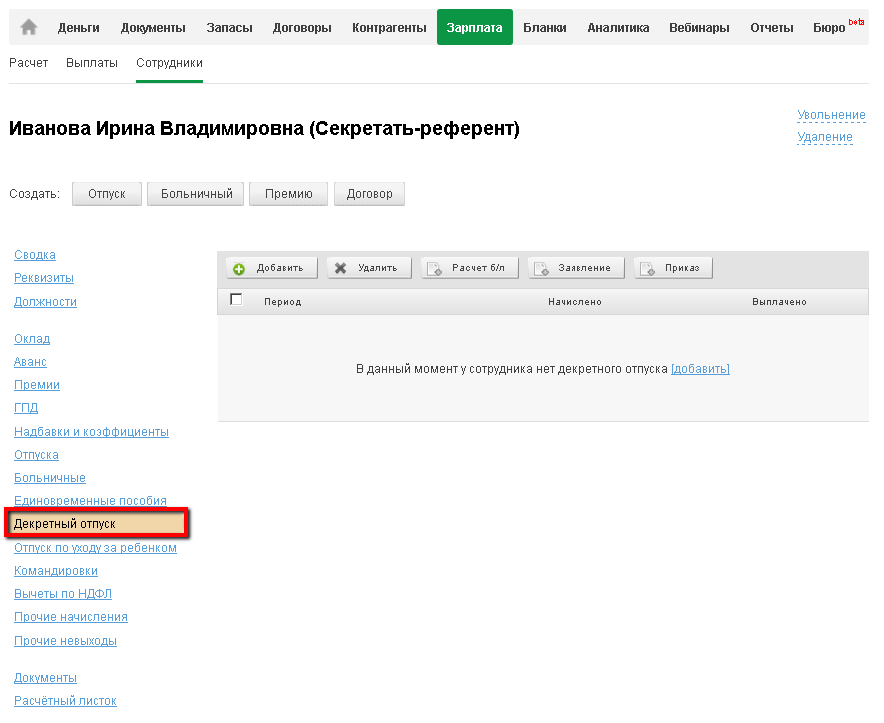Create a new Отпуск
This screenshot has height=723, width=884.
(x=107, y=193)
